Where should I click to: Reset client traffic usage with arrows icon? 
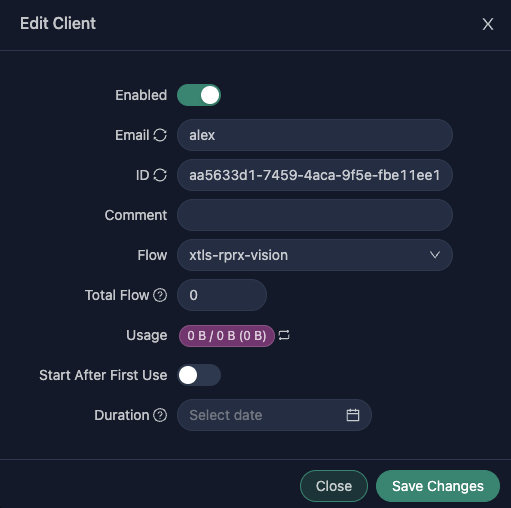point(284,335)
